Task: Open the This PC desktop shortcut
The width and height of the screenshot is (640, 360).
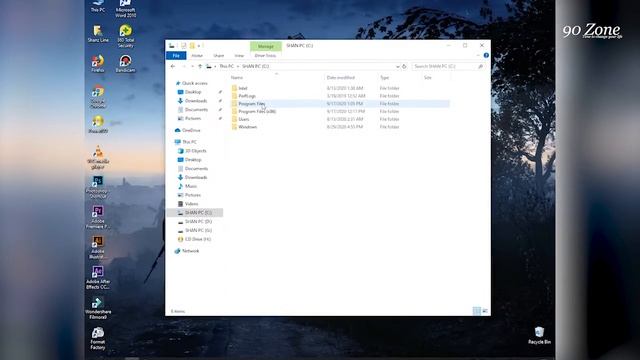Action: (98, 6)
